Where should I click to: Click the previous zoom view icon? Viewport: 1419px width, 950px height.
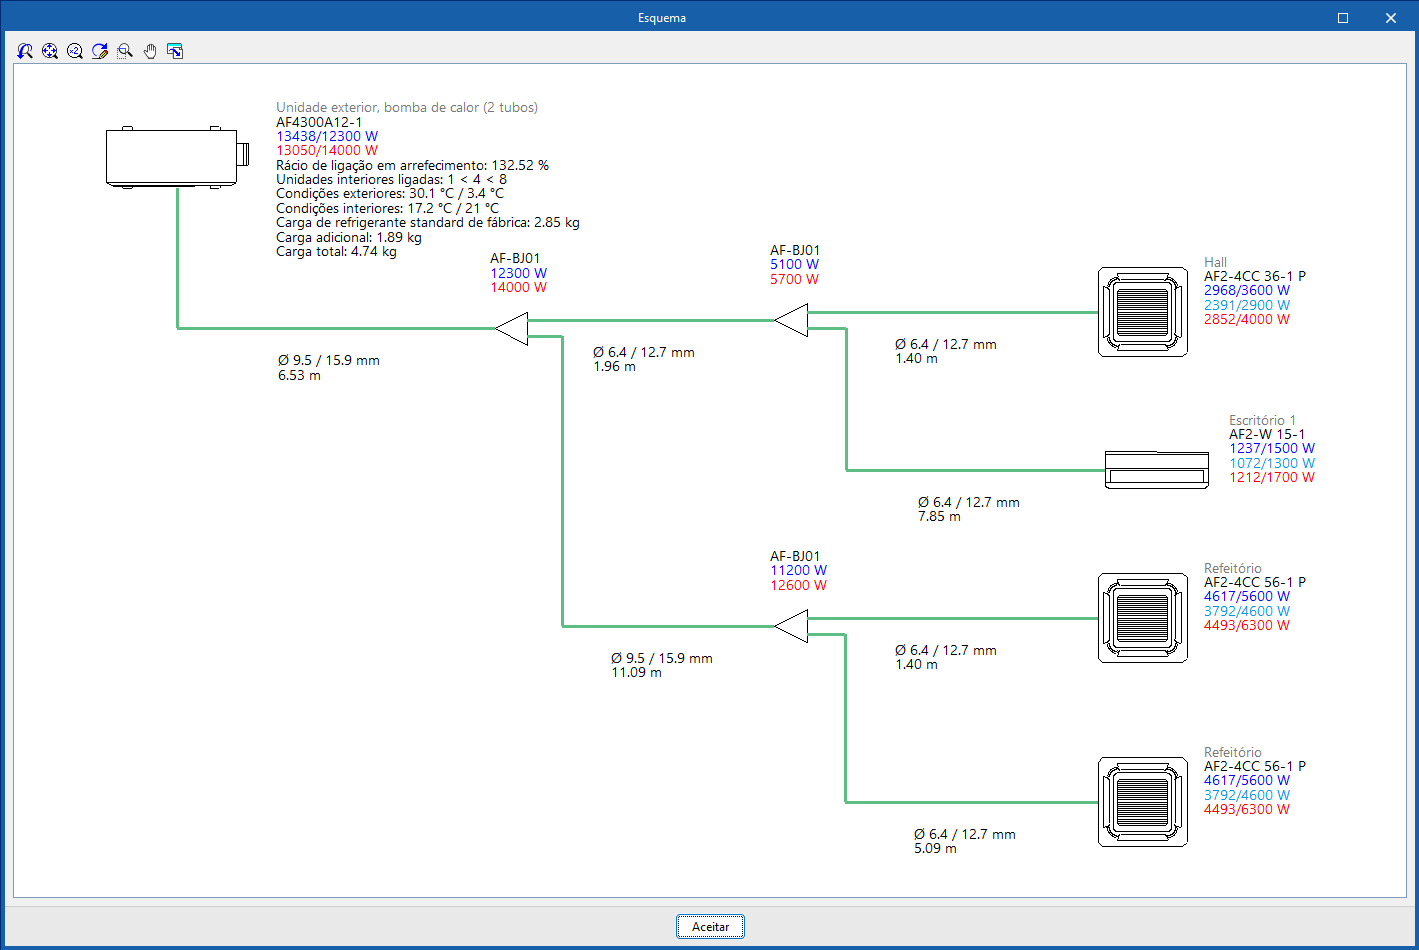tap(25, 51)
